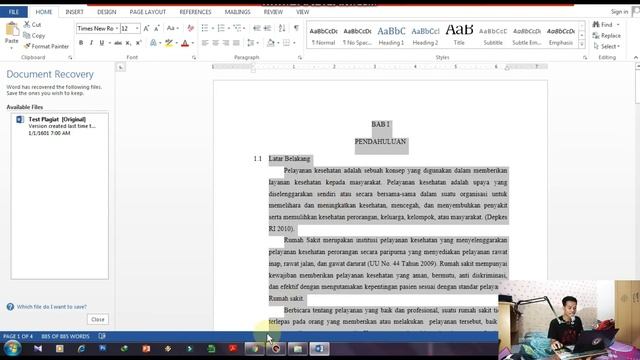This screenshot has width=640, height=360.
Task: Switch to the REFERENCES tab
Action: click(x=195, y=12)
